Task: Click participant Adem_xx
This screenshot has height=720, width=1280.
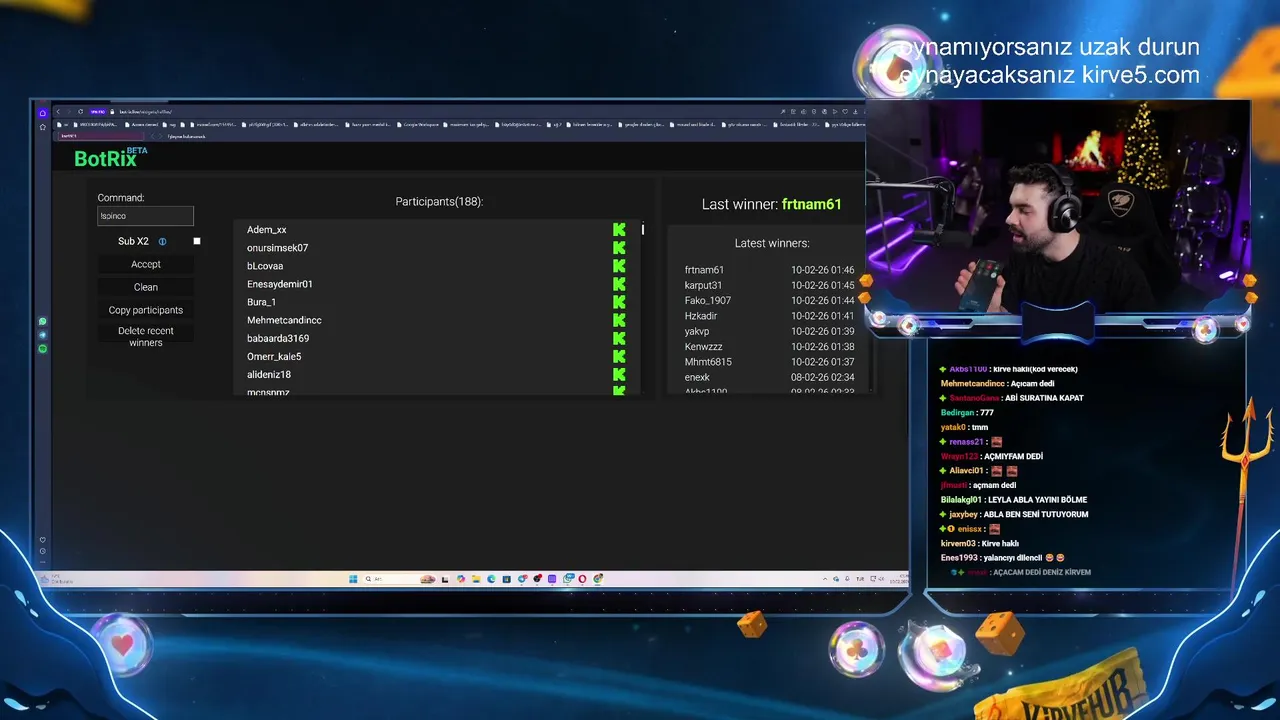Action: point(267,230)
